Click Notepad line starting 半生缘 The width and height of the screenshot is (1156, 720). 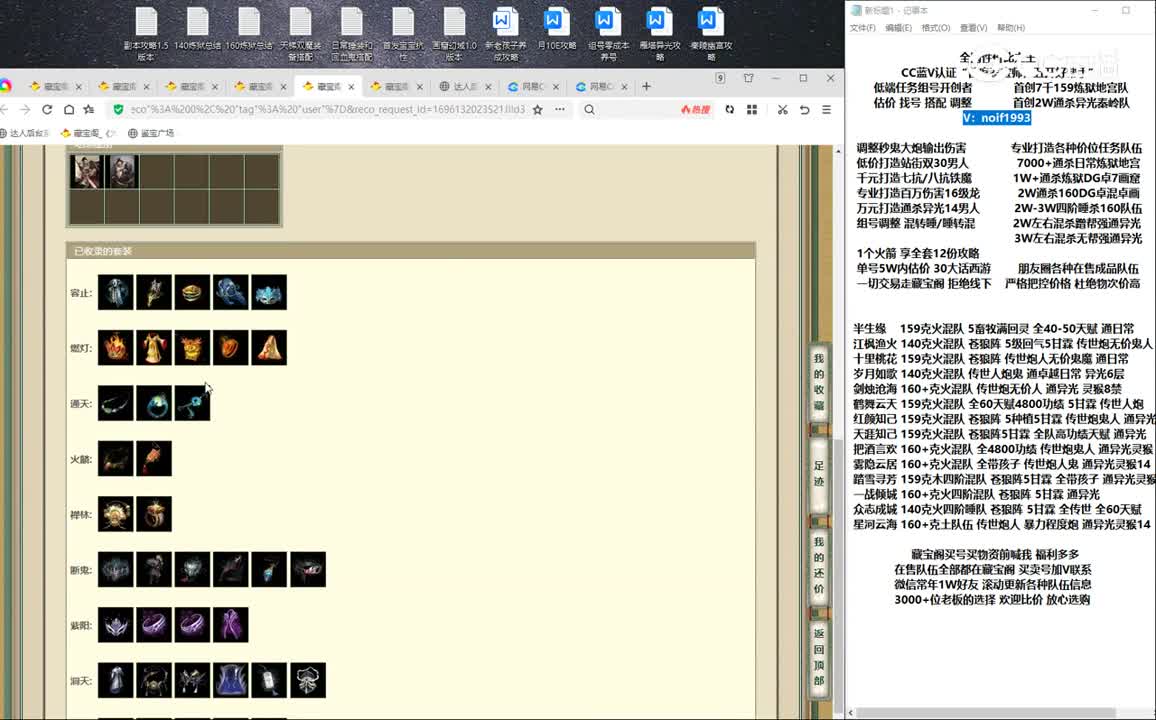(994, 329)
